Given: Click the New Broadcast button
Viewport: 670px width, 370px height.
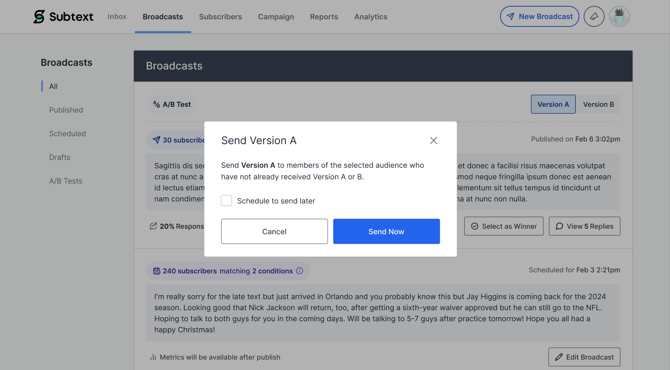Looking at the screenshot, I should click(540, 17).
